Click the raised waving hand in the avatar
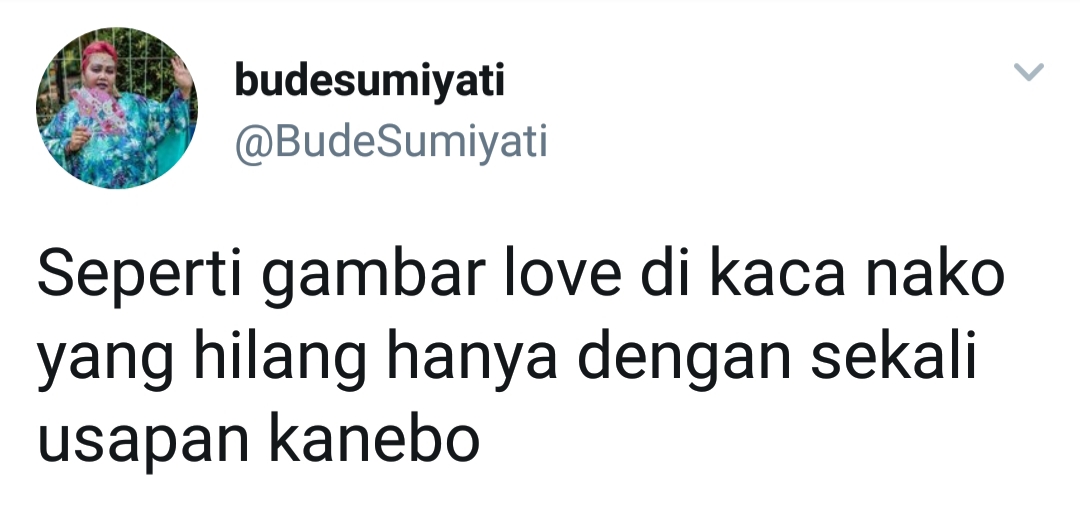This screenshot has height=525, width=1080. pos(181,74)
